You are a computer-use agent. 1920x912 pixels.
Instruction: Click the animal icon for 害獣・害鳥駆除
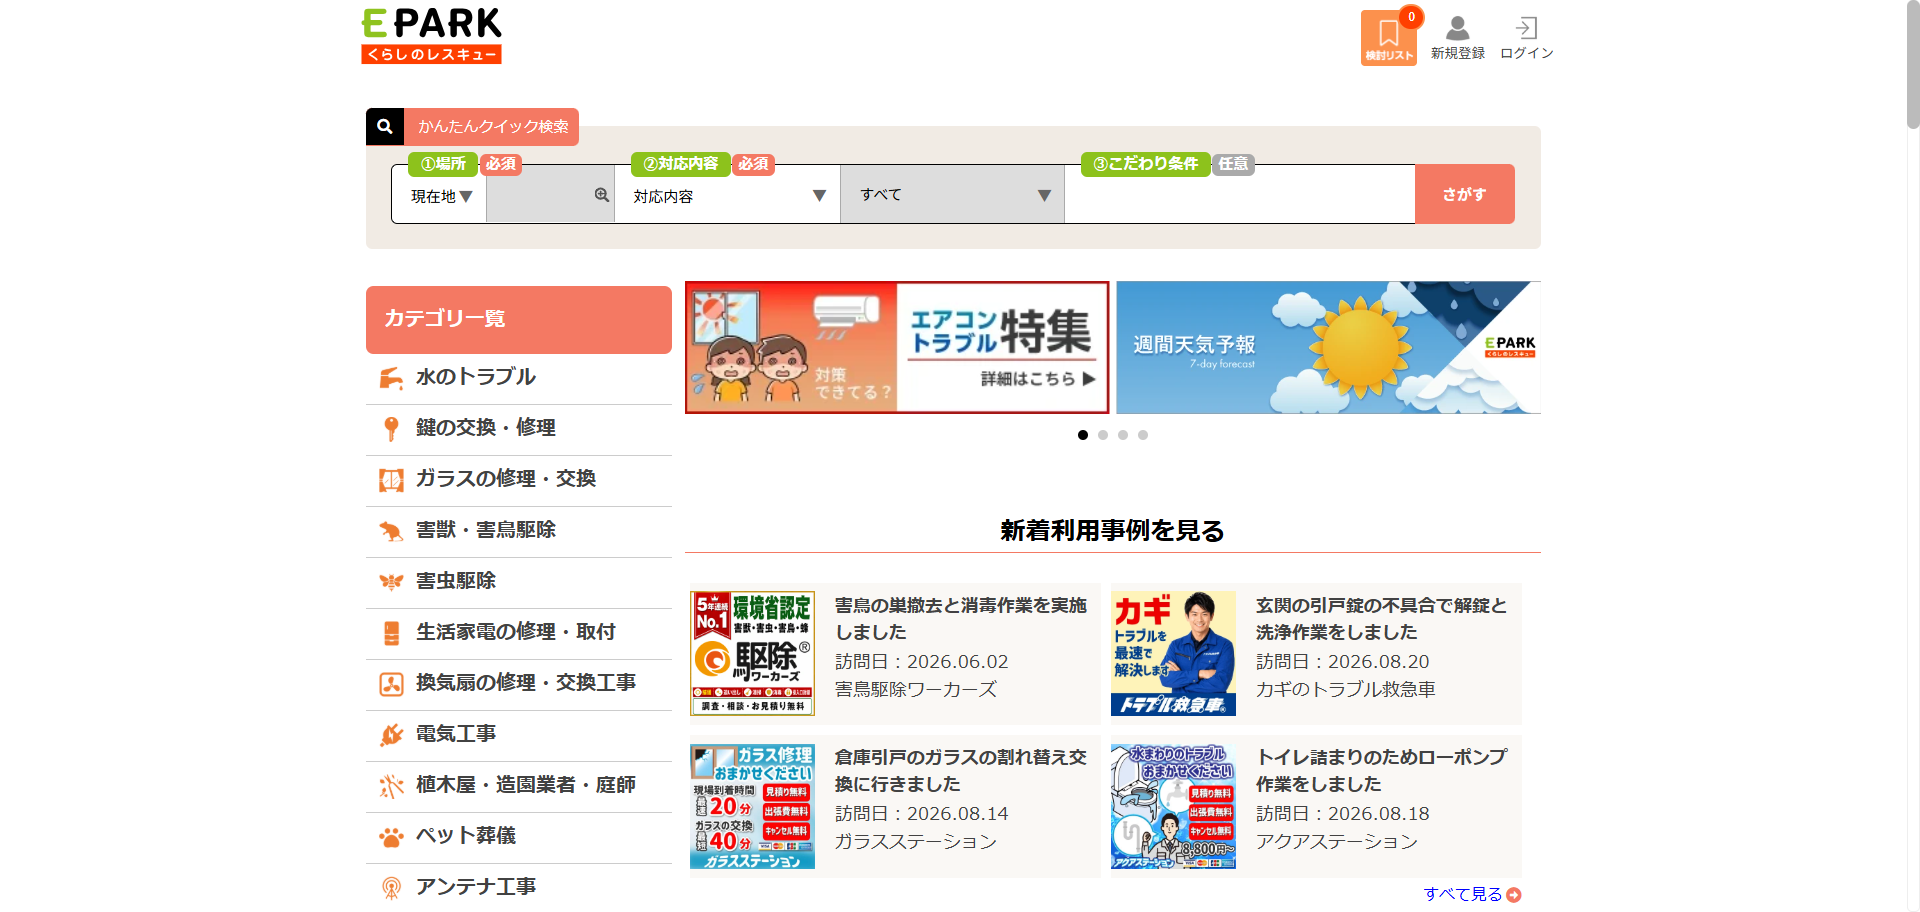391,531
